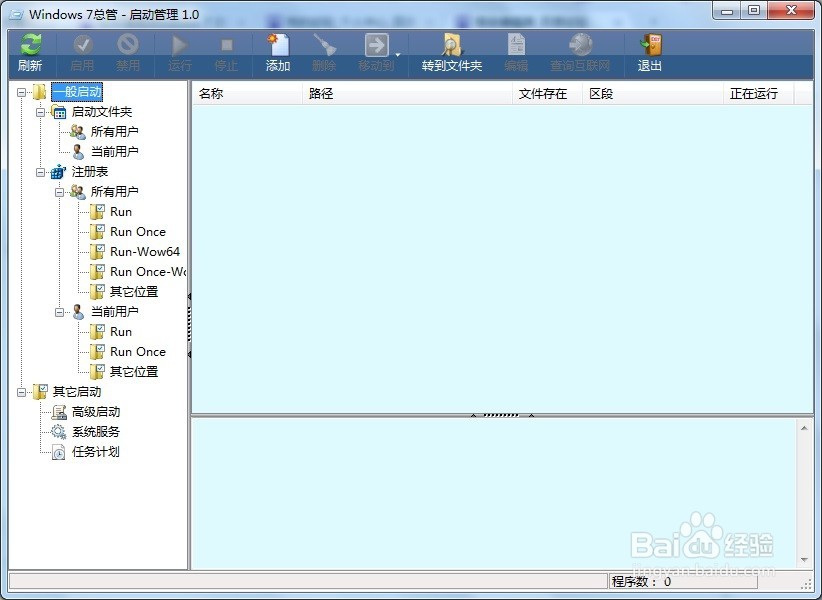Select the 其它启动 tree item
This screenshot has width=822, height=600.
pyautogui.click(x=77, y=391)
